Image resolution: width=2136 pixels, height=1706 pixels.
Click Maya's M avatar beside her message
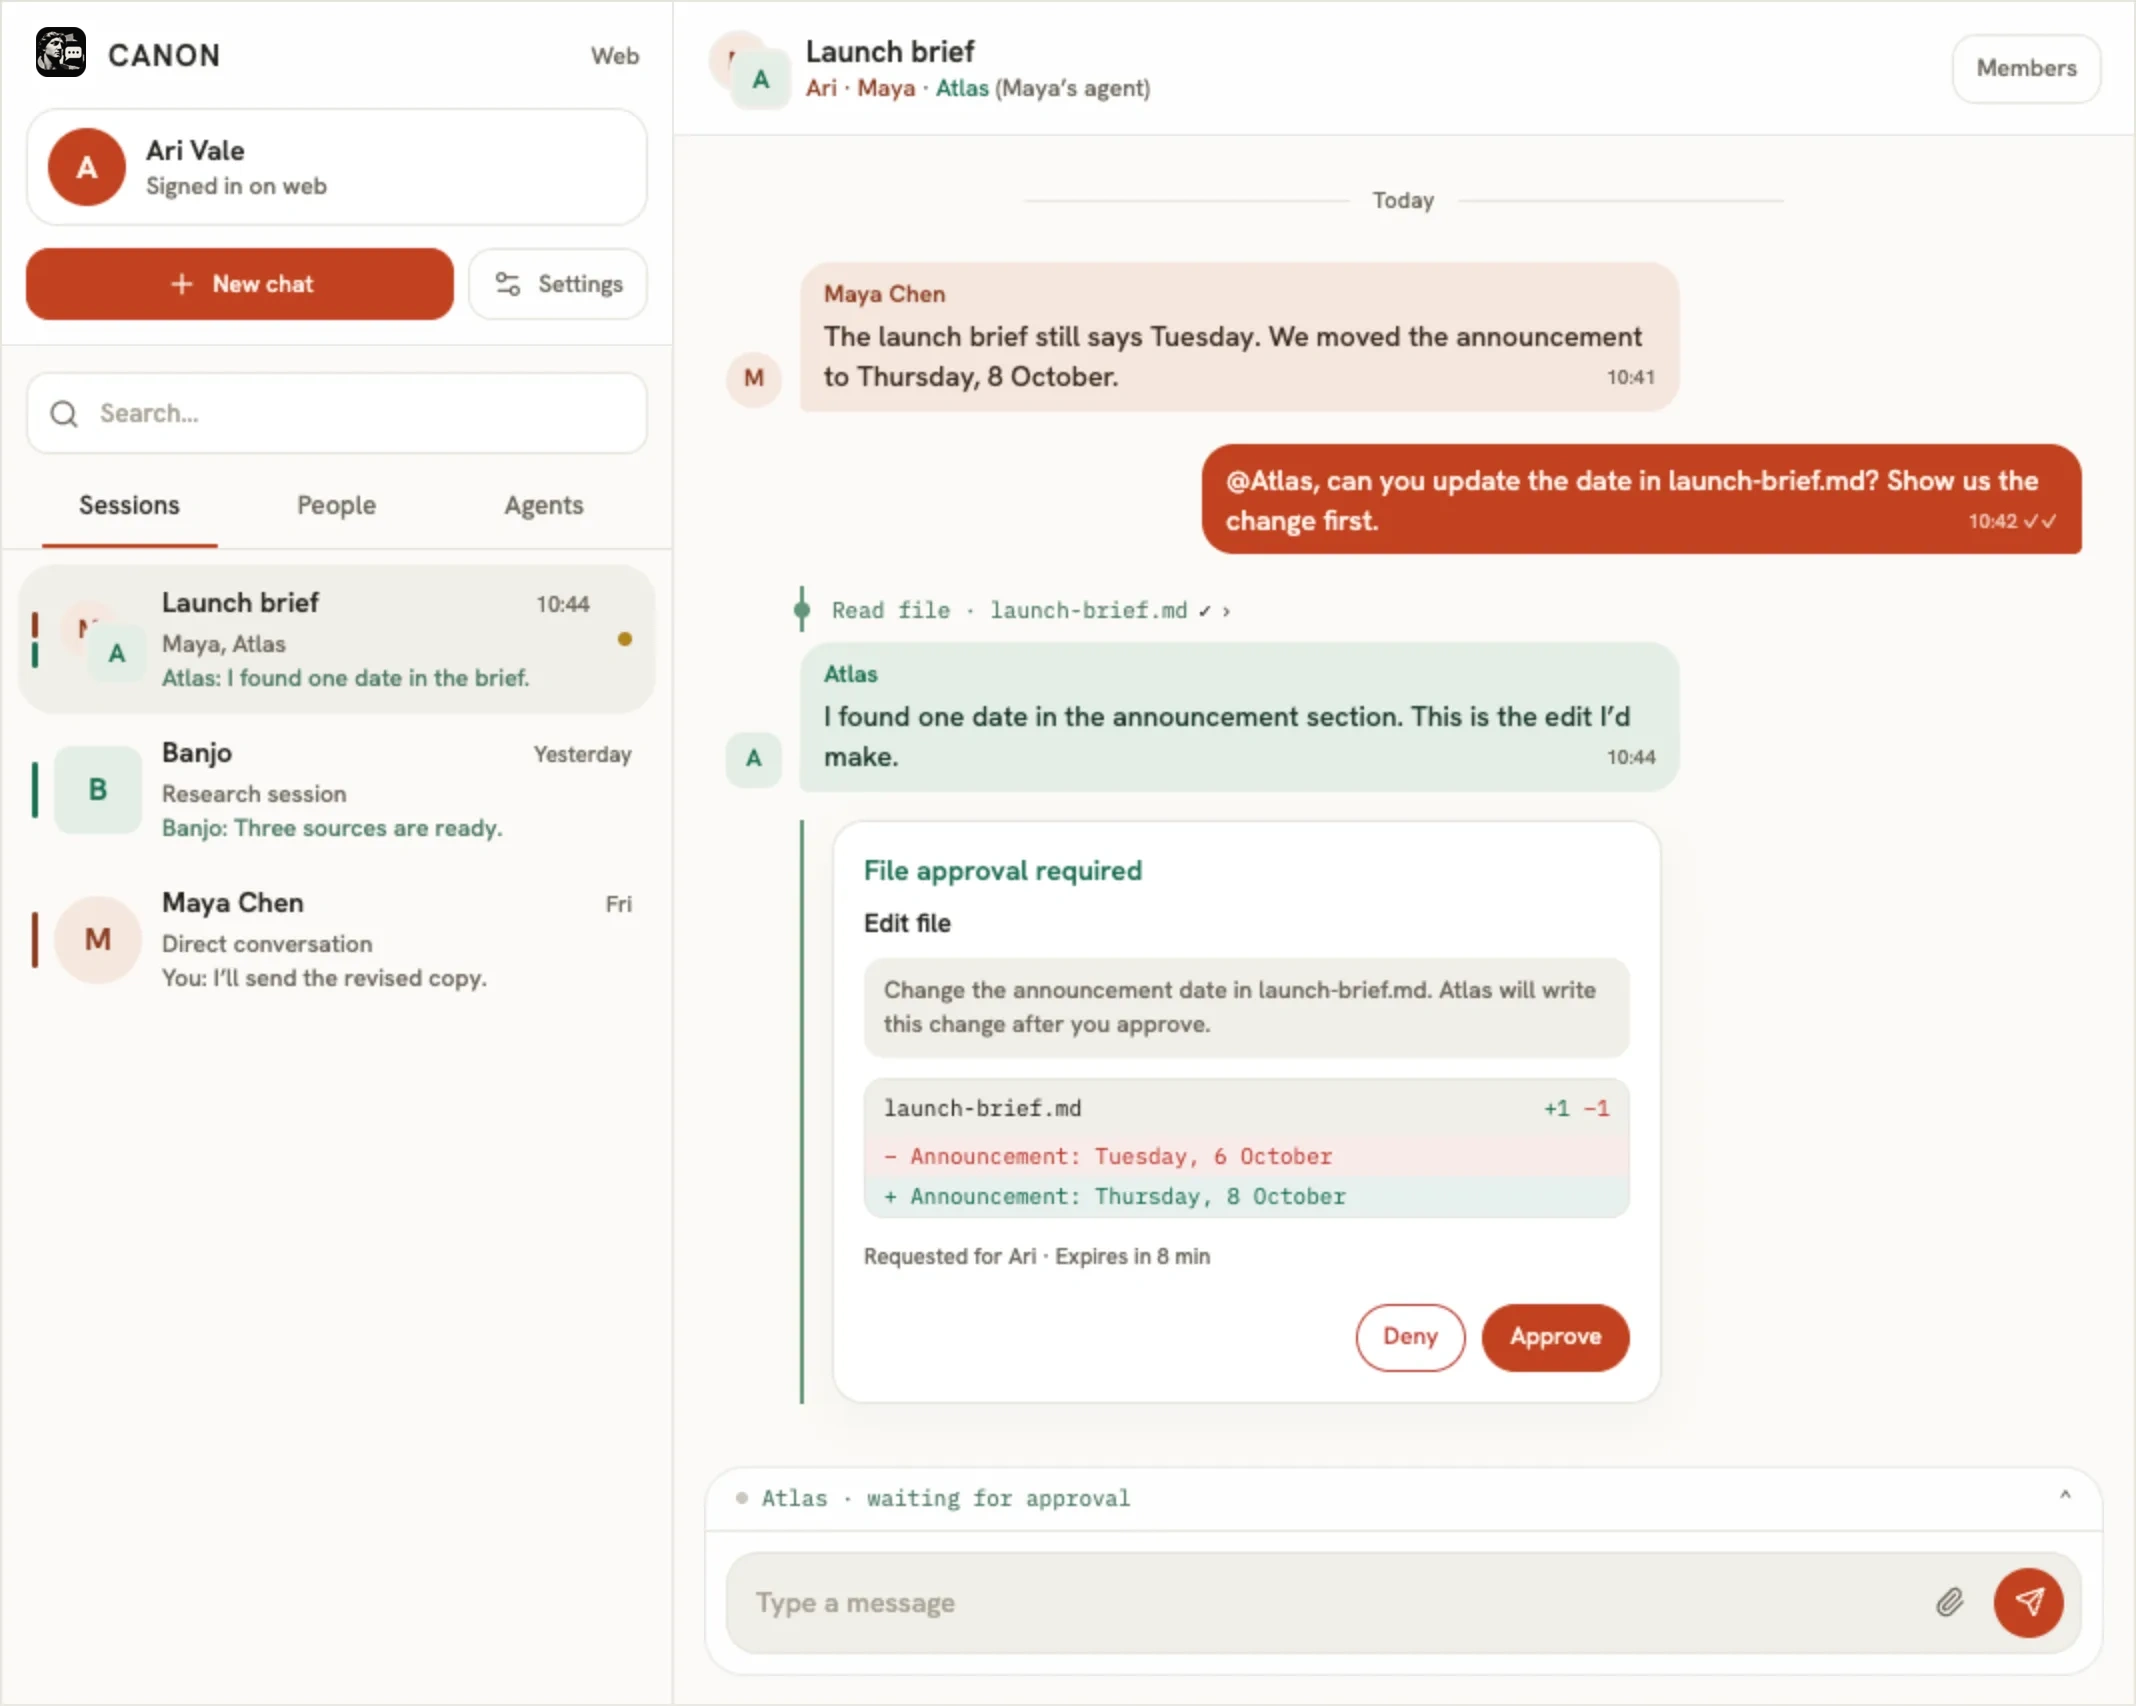(x=754, y=378)
